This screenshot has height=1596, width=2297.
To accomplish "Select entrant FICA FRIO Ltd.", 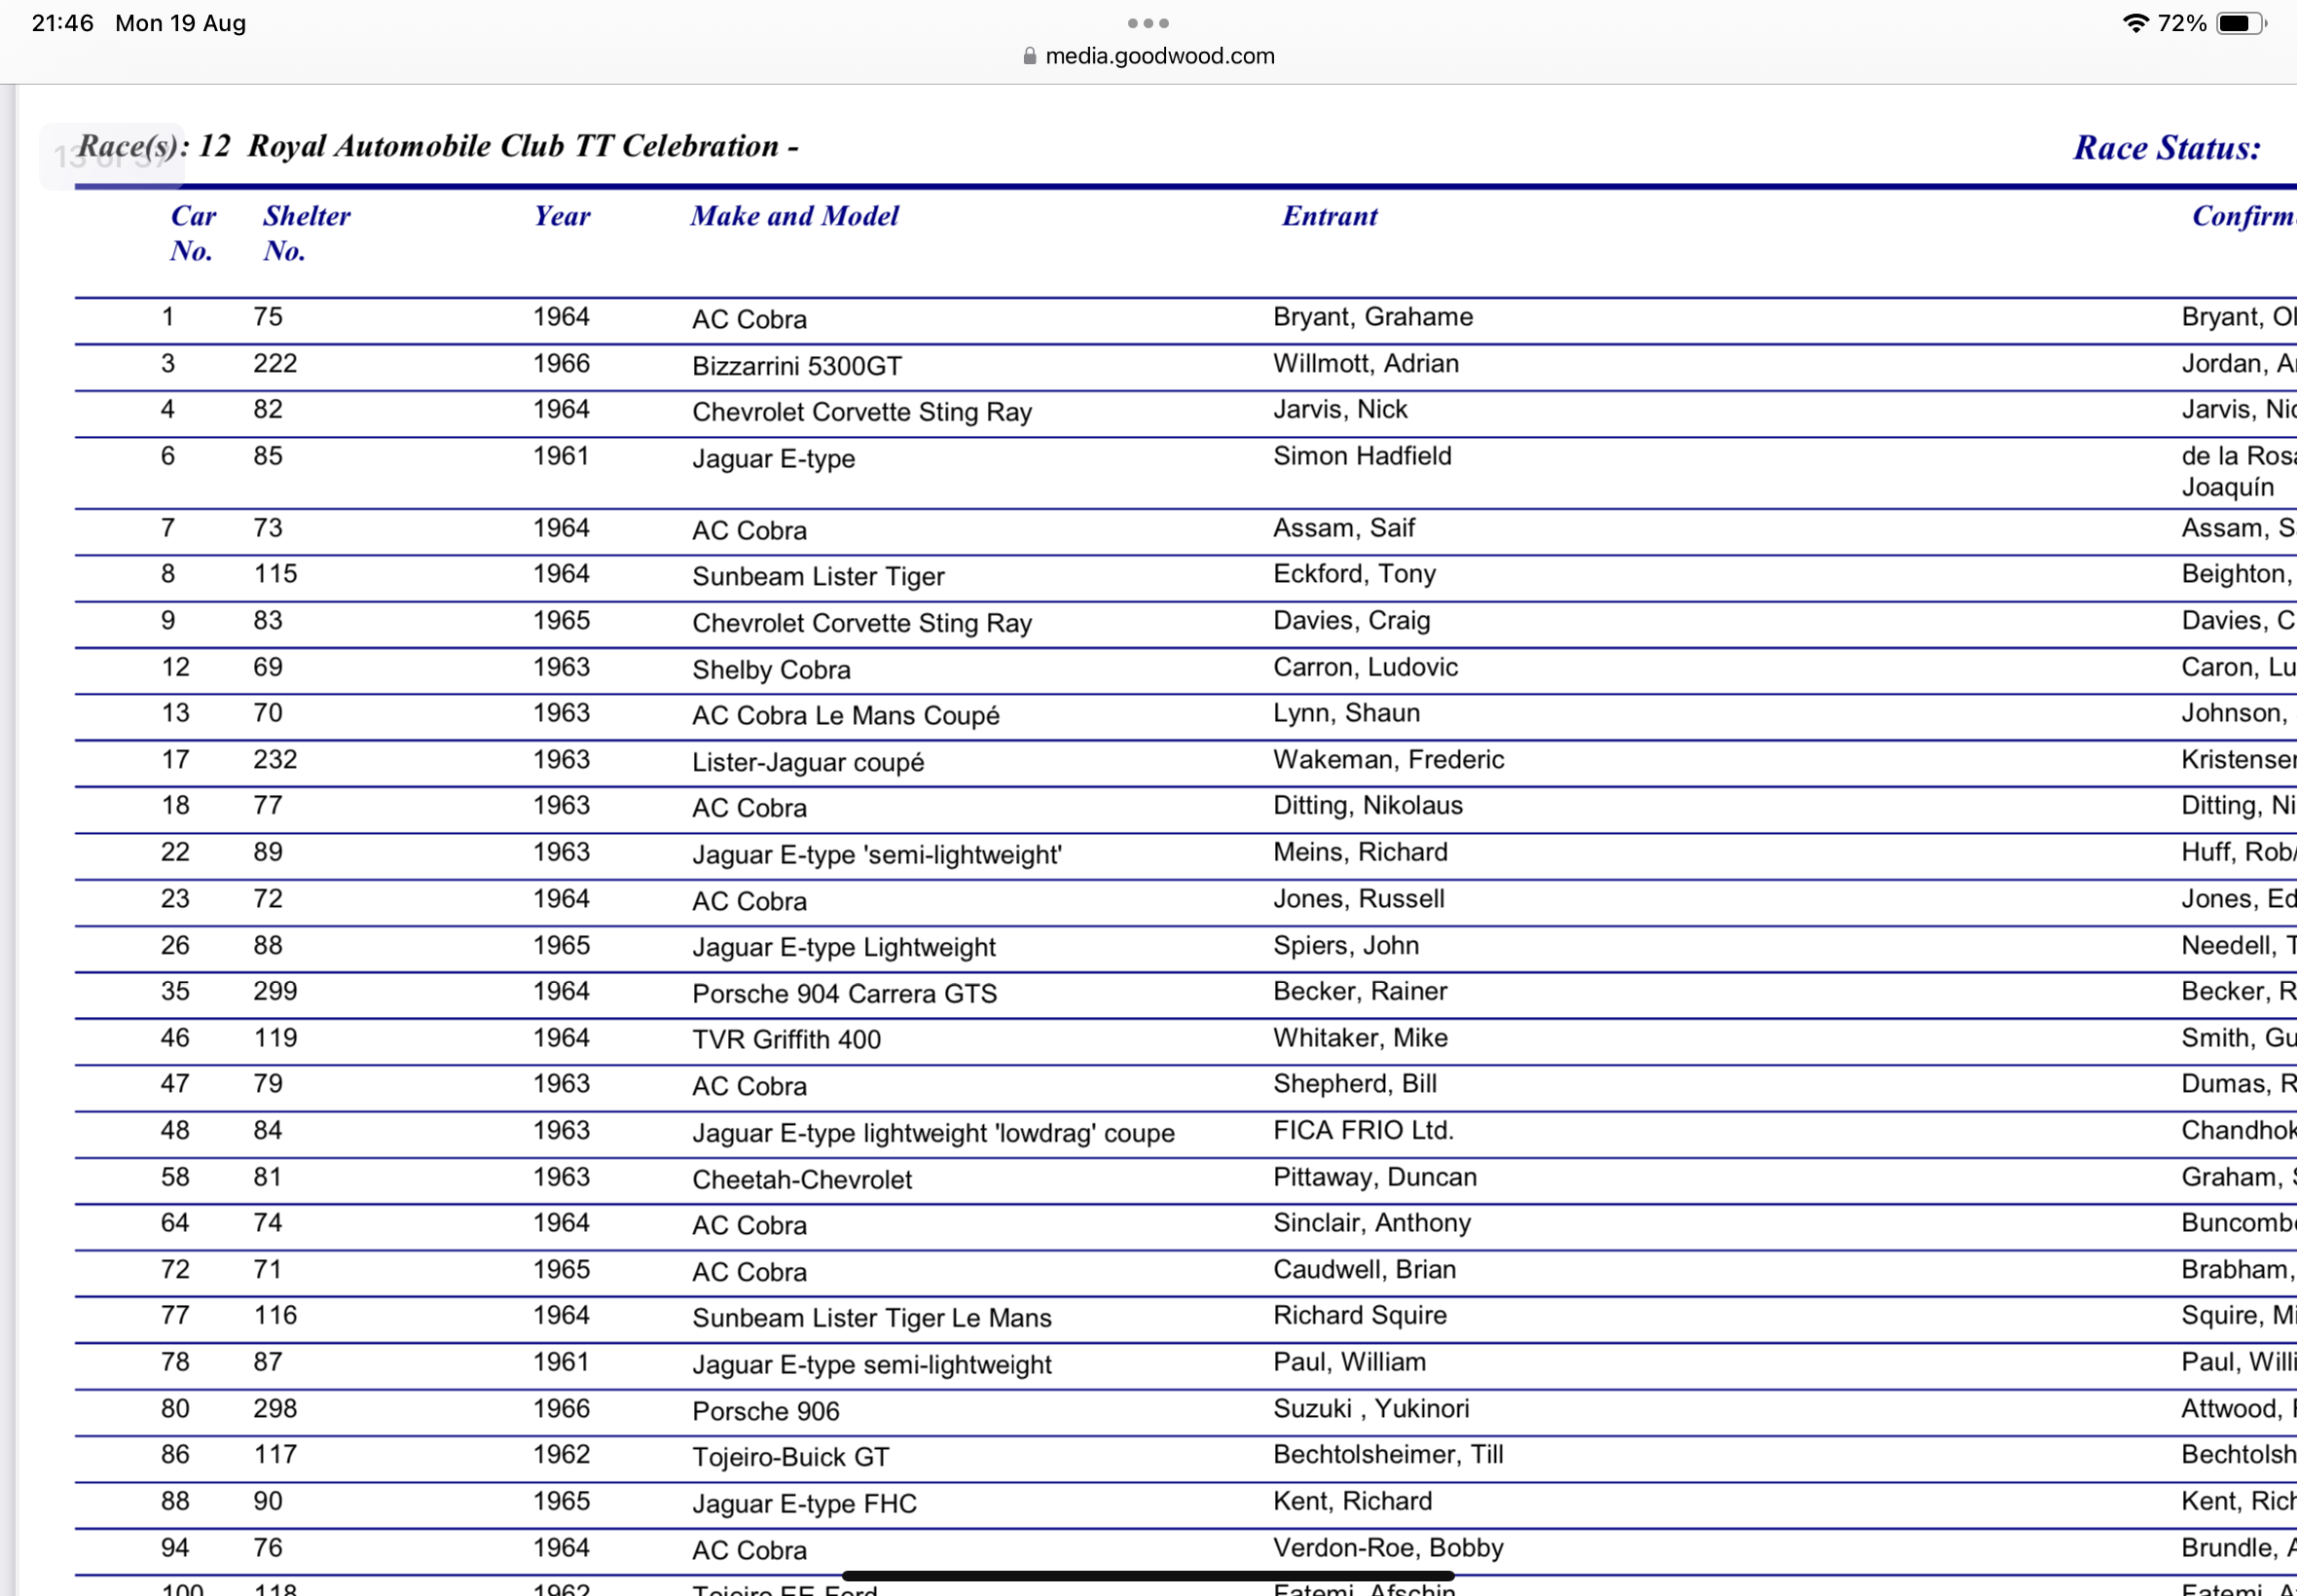I will coord(1362,1130).
